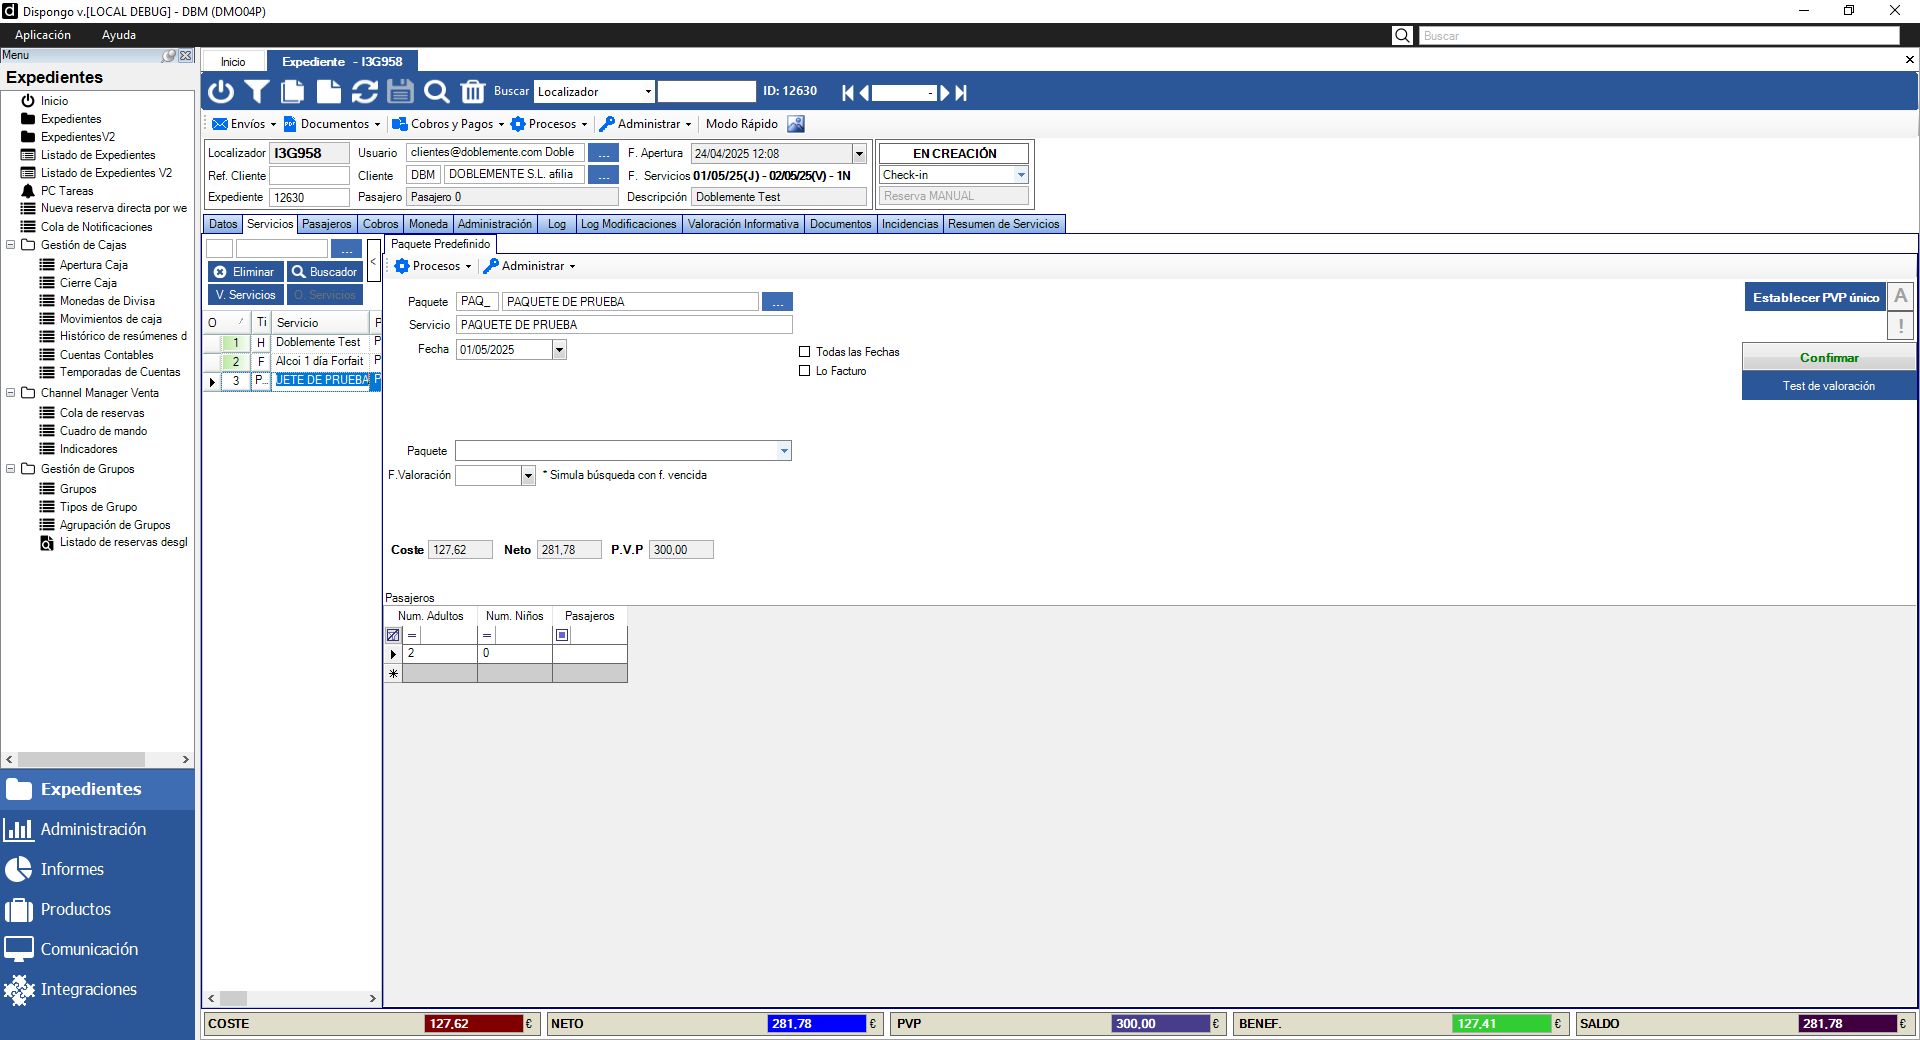
Task: Click the ... button beside PAQUETE DE PRUEBA
Action: 777,302
